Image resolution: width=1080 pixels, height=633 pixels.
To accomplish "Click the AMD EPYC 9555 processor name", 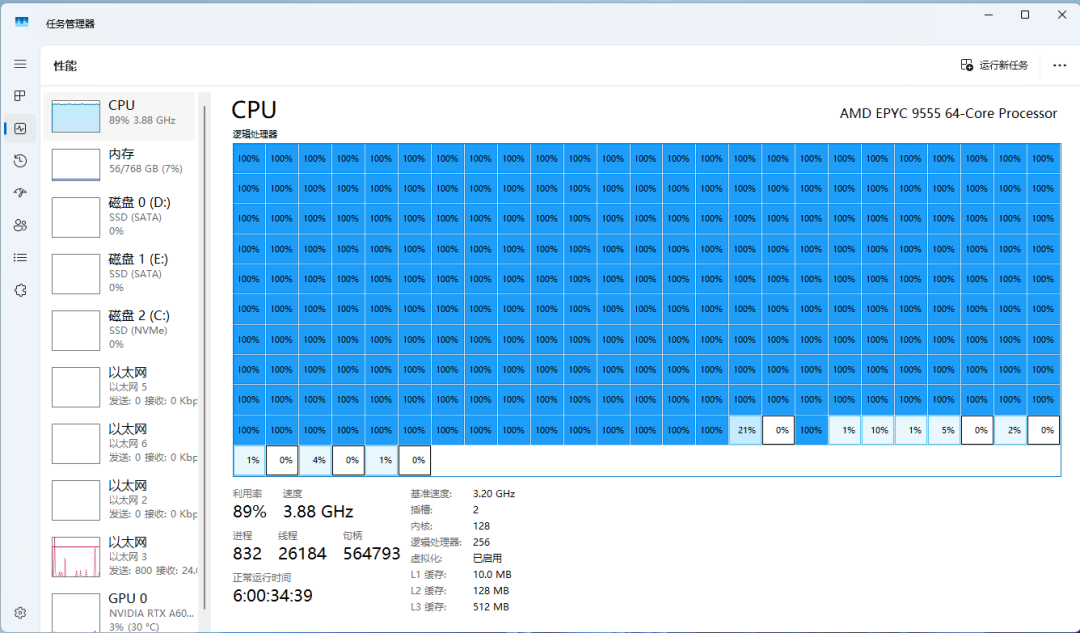I will (948, 113).
